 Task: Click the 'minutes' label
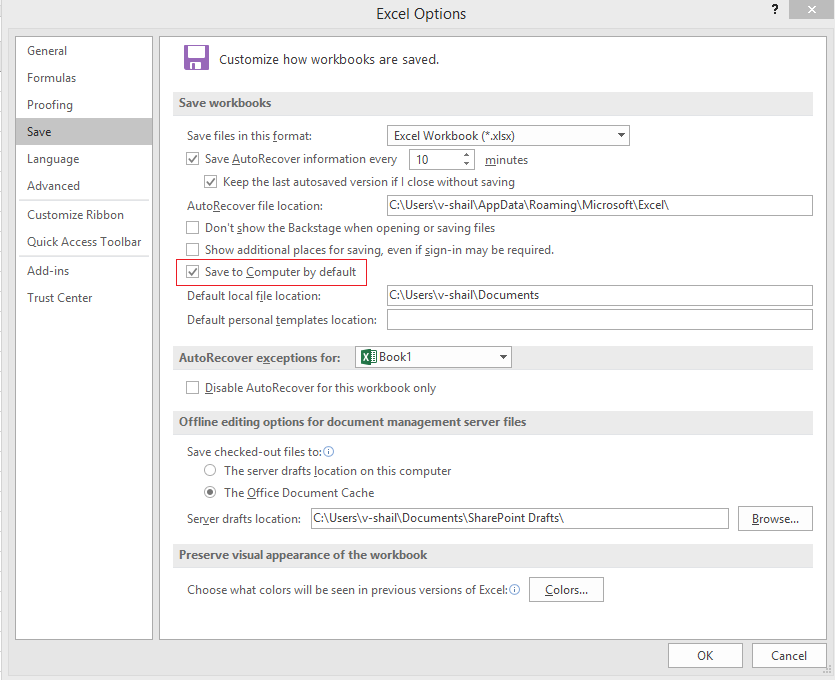pyautogui.click(x=506, y=160)
